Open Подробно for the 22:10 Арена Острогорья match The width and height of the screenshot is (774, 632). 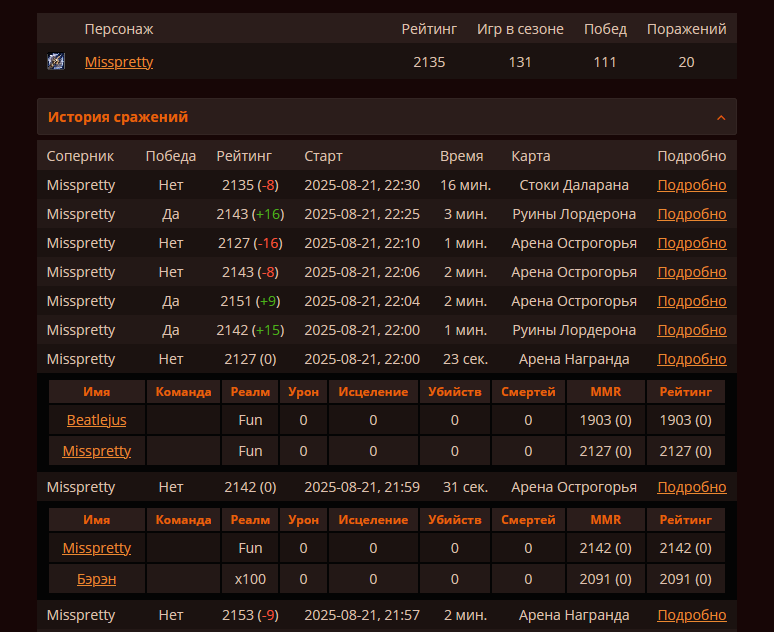pyautogui.click(x=692, y=243)
